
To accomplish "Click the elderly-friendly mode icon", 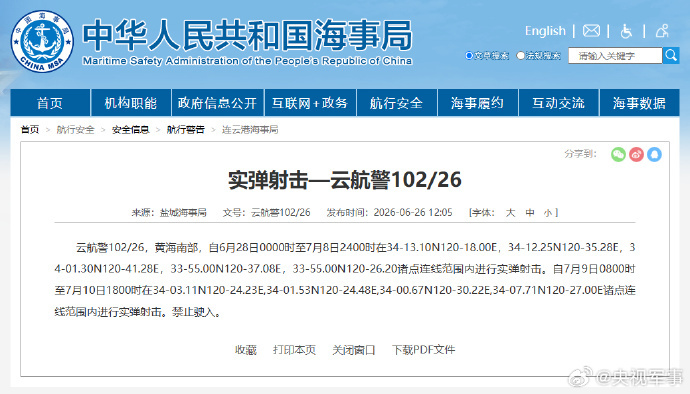I will click(662, 31).
